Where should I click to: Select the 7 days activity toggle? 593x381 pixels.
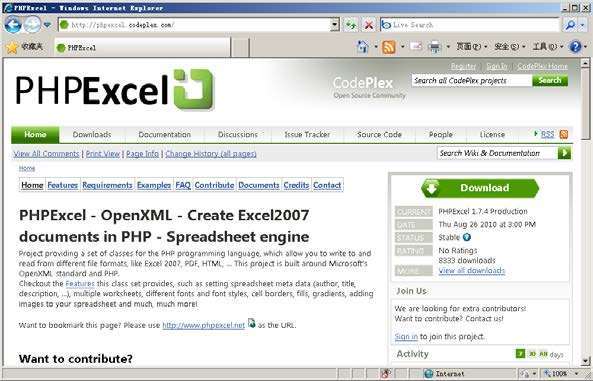(520, 354)
